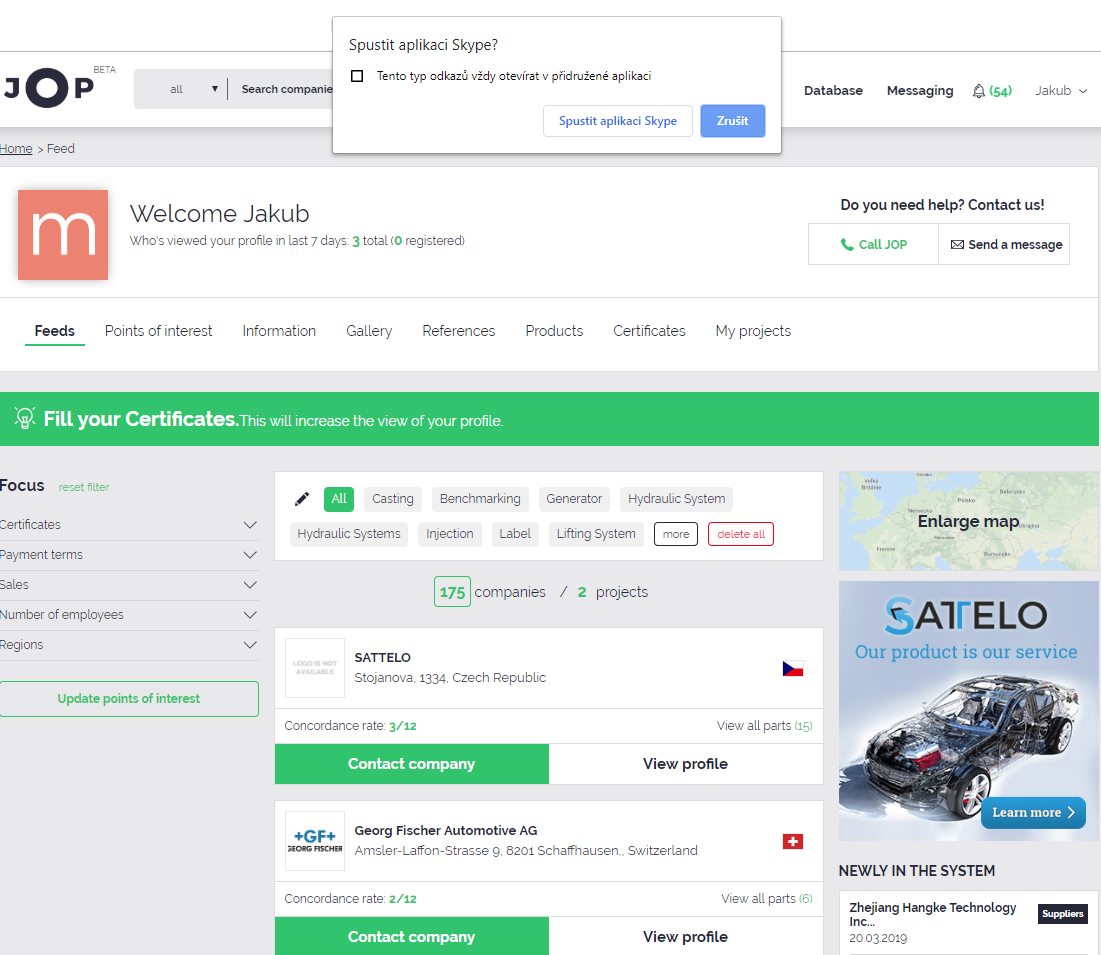Click Update points of interest button
The image size is (1101, 955).
[128, 699]
